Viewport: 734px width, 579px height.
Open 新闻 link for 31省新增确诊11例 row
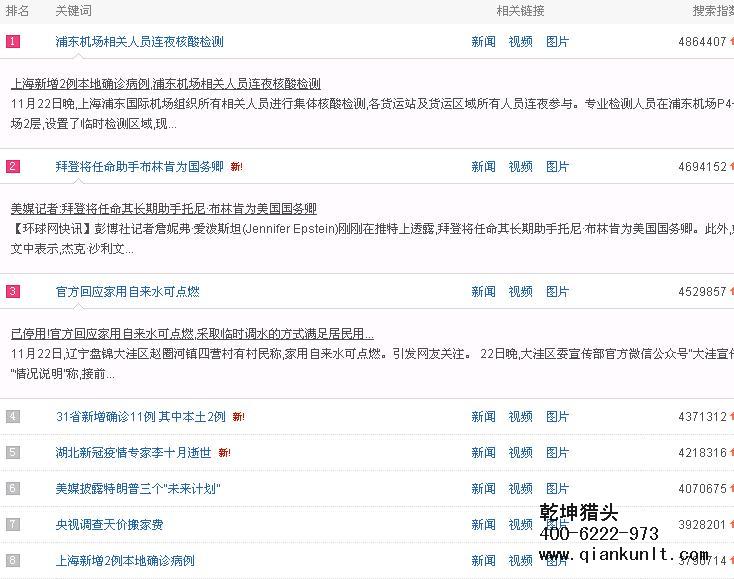pos(483,417)
